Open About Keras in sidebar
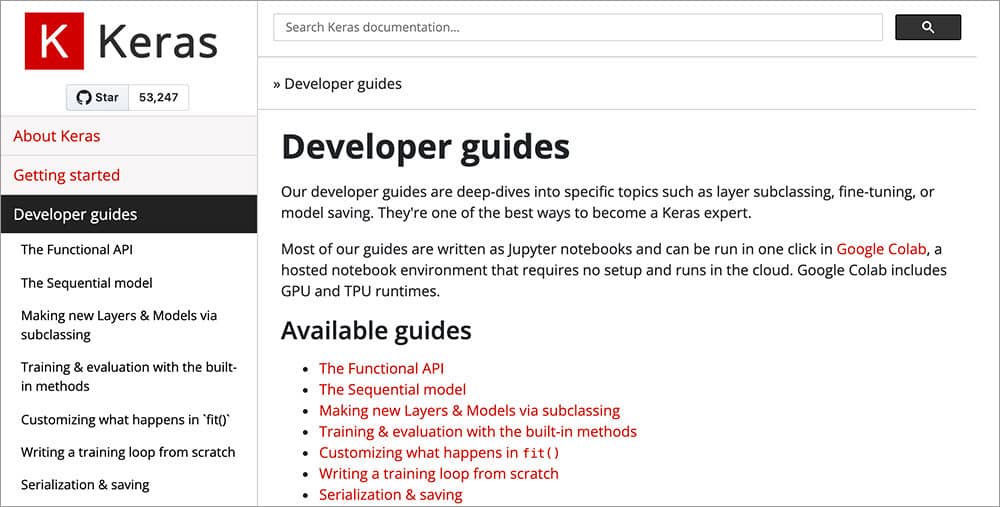This screenshot has height=507, width=1000. (x=129, y=136)
